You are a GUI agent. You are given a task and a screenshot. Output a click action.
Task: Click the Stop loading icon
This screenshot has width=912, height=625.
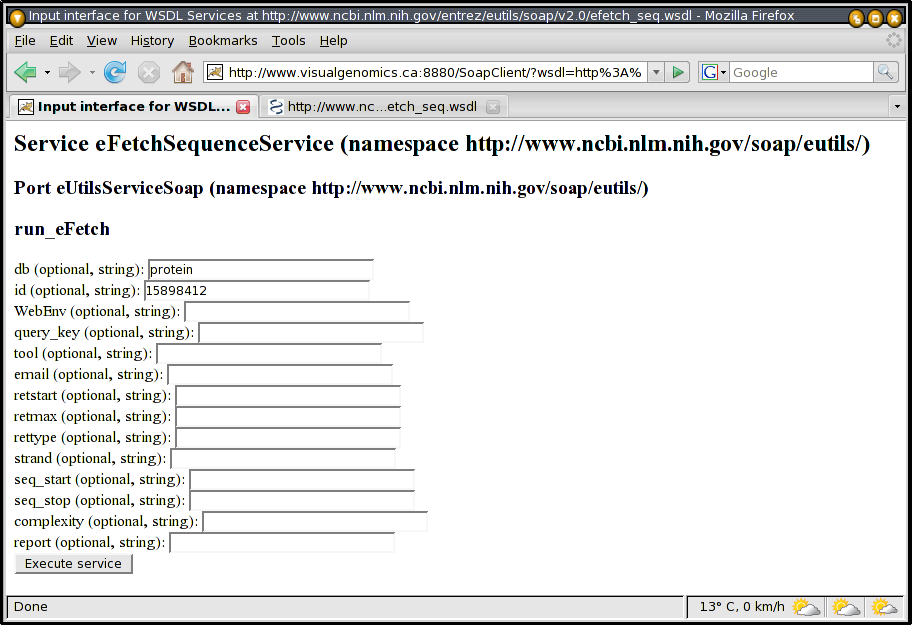[x=149, y=72]
